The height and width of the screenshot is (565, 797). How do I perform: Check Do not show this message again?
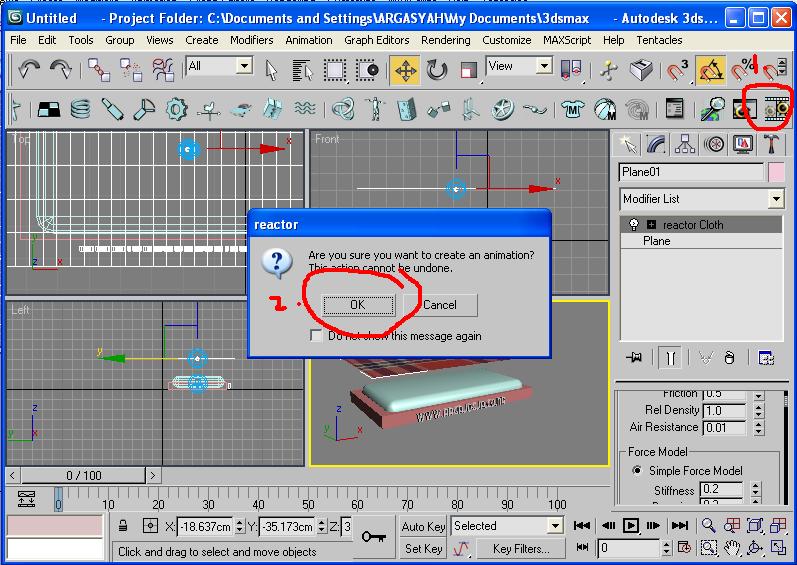pos(316,336)
